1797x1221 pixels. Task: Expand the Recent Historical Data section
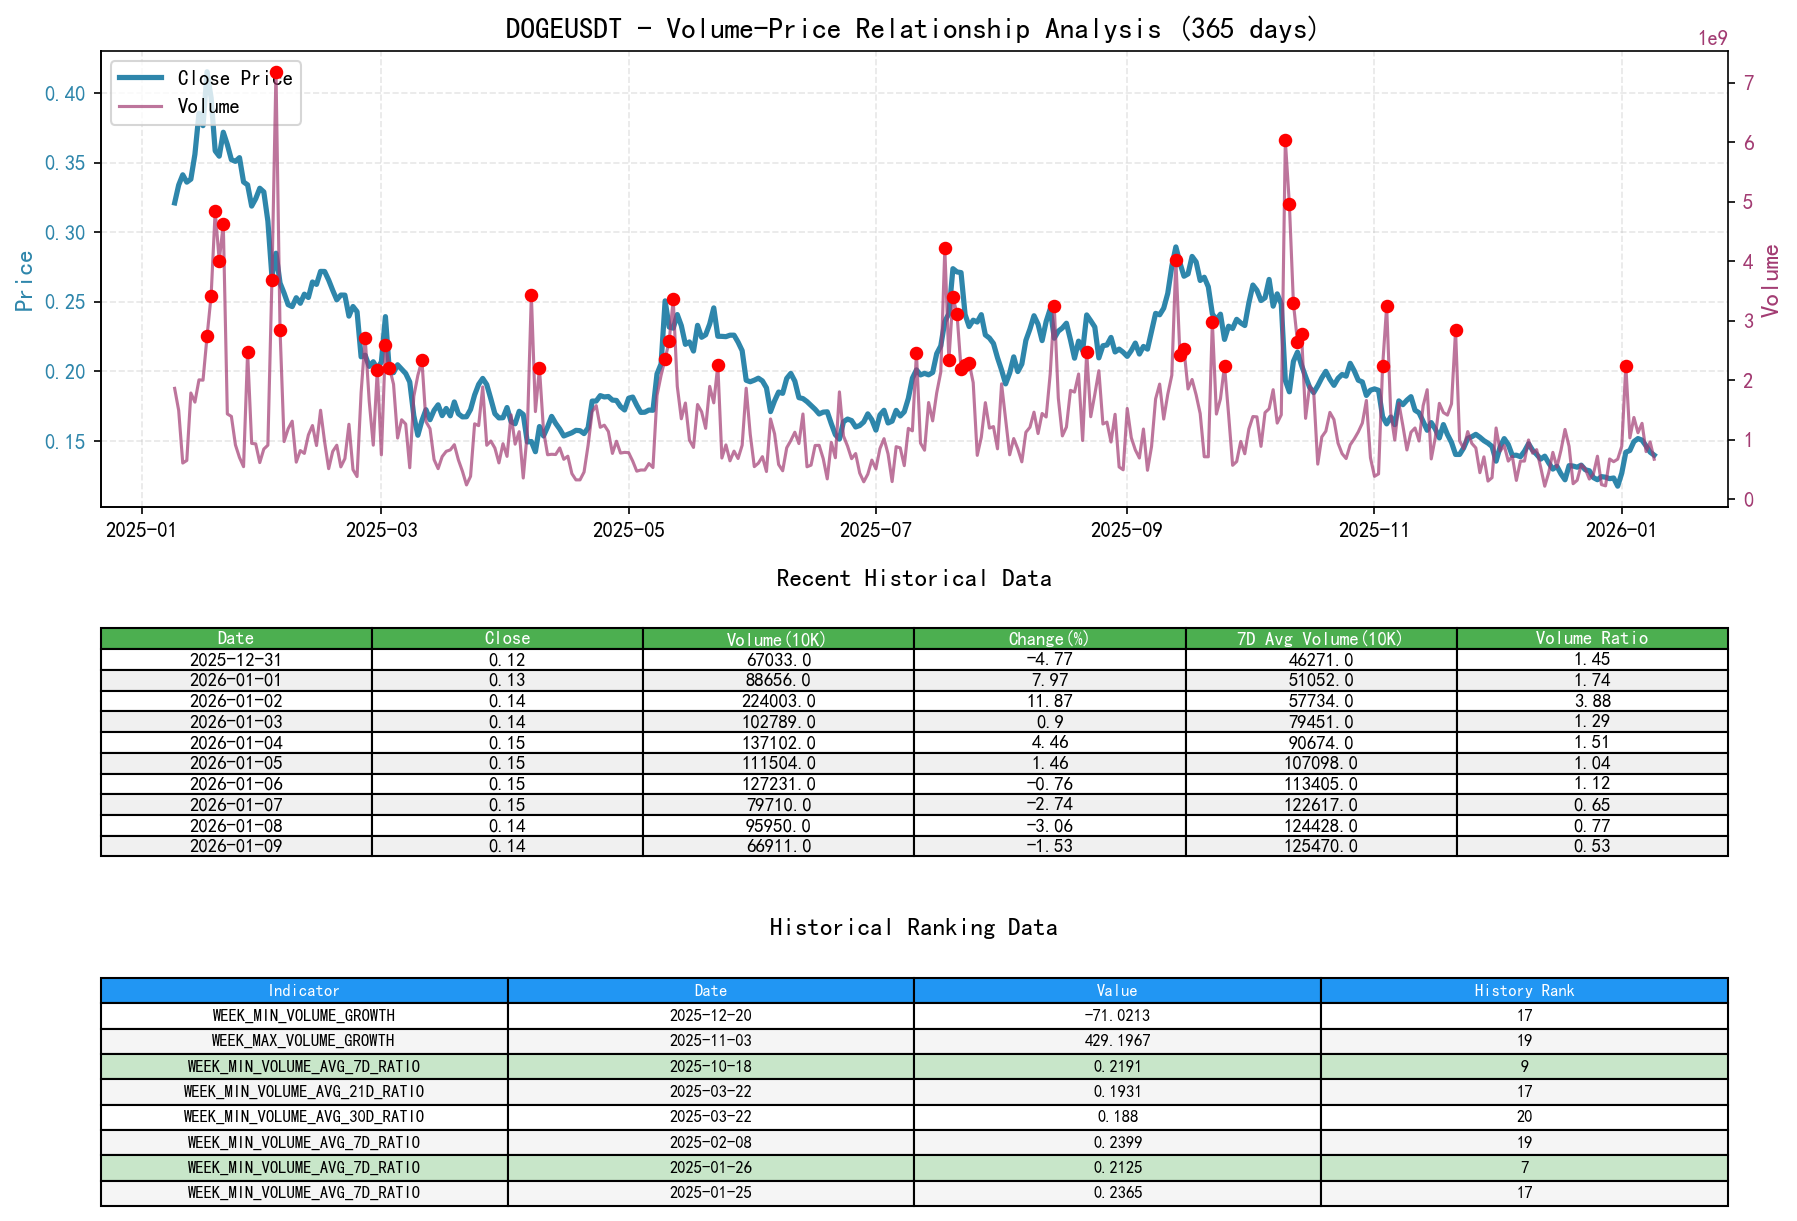[912, 578]
